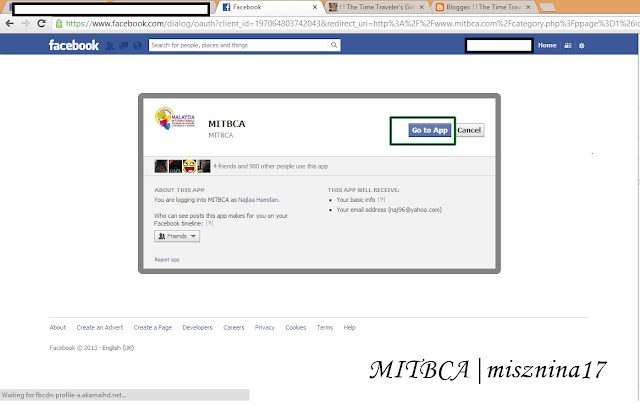
Task: Reload the page with refresh icon
Action: pyautogui.click(x=41, y=23)
